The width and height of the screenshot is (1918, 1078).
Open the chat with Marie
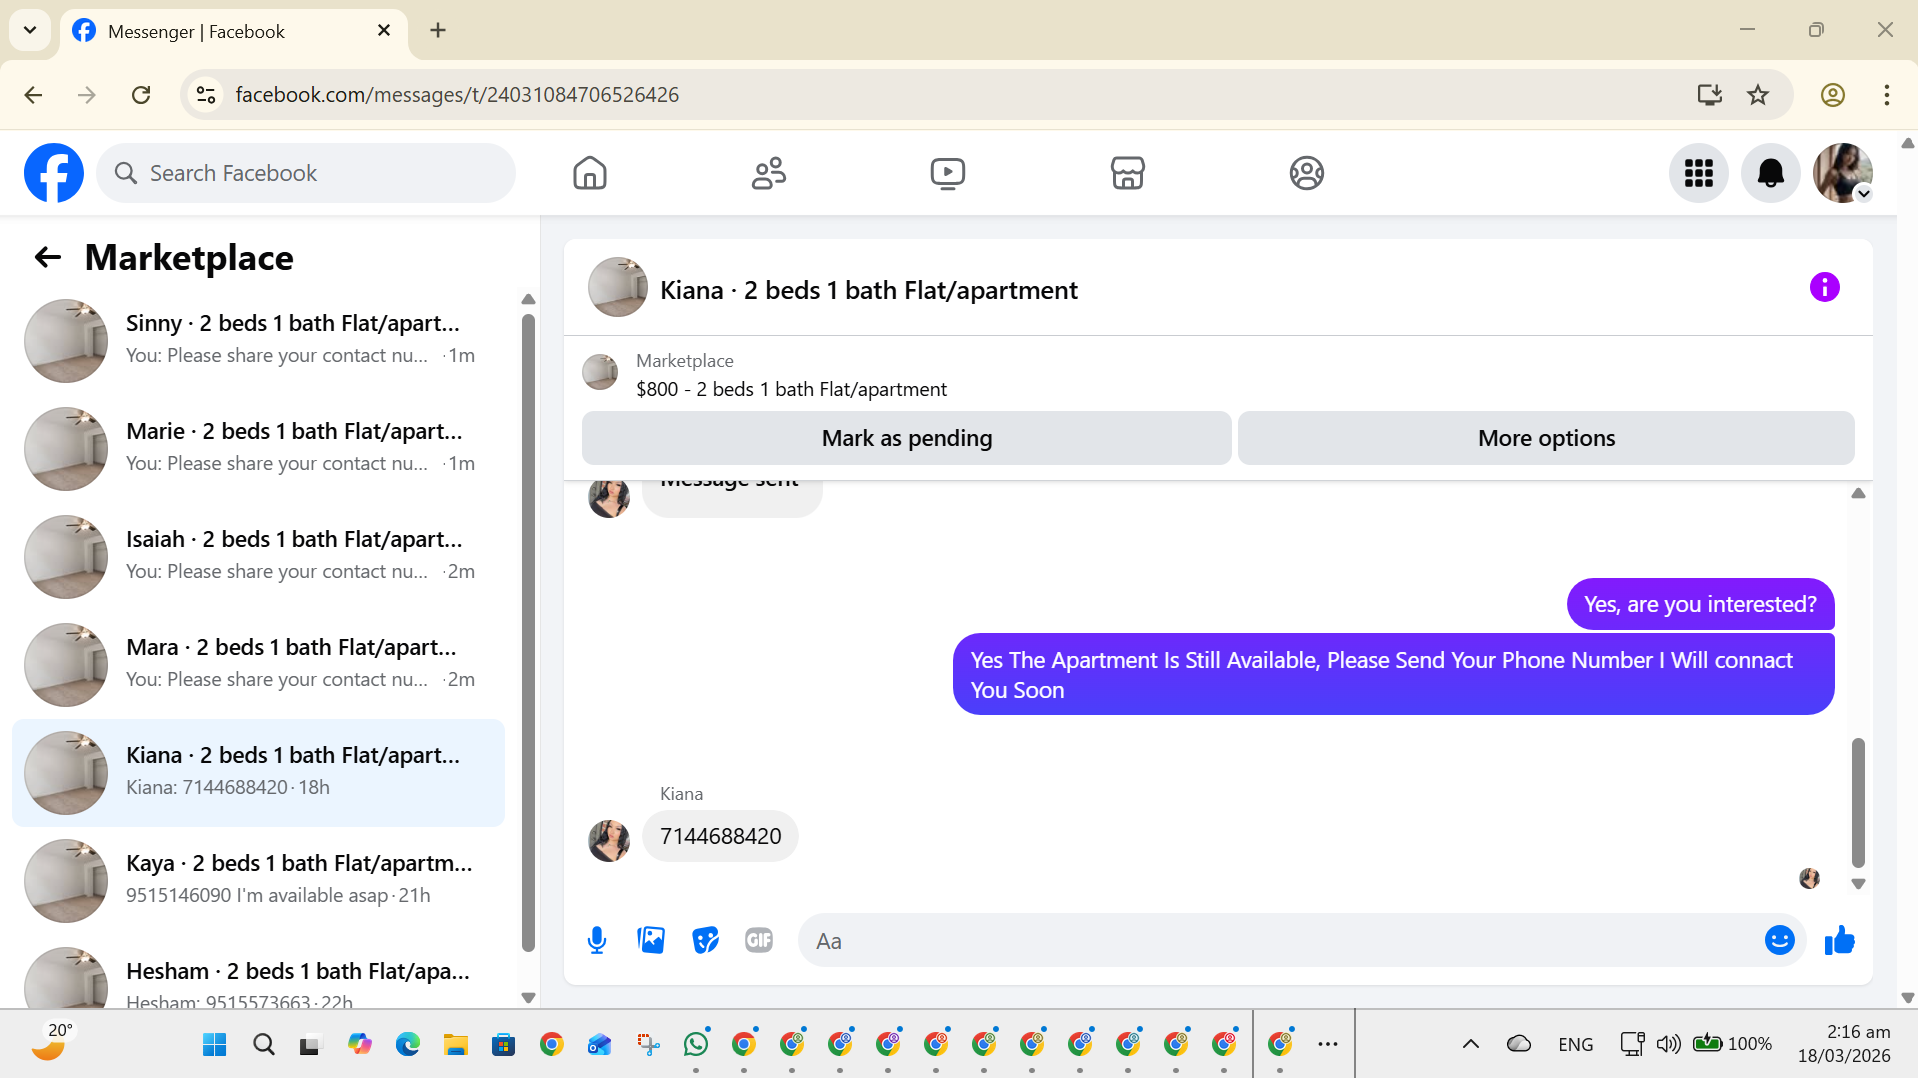(258, 448)
